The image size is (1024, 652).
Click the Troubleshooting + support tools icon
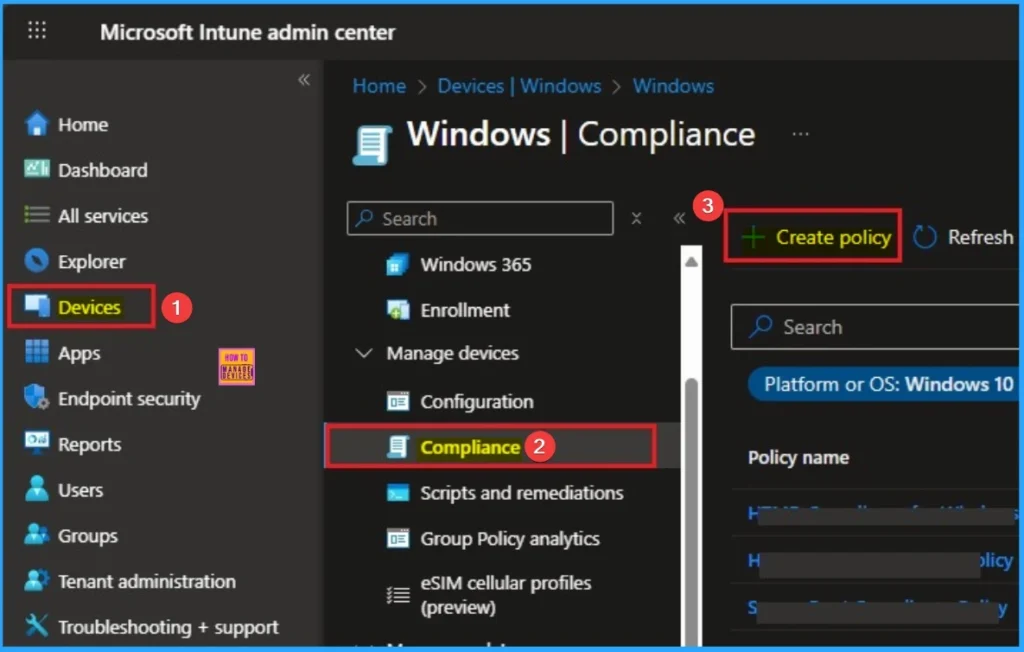point(37,626)
